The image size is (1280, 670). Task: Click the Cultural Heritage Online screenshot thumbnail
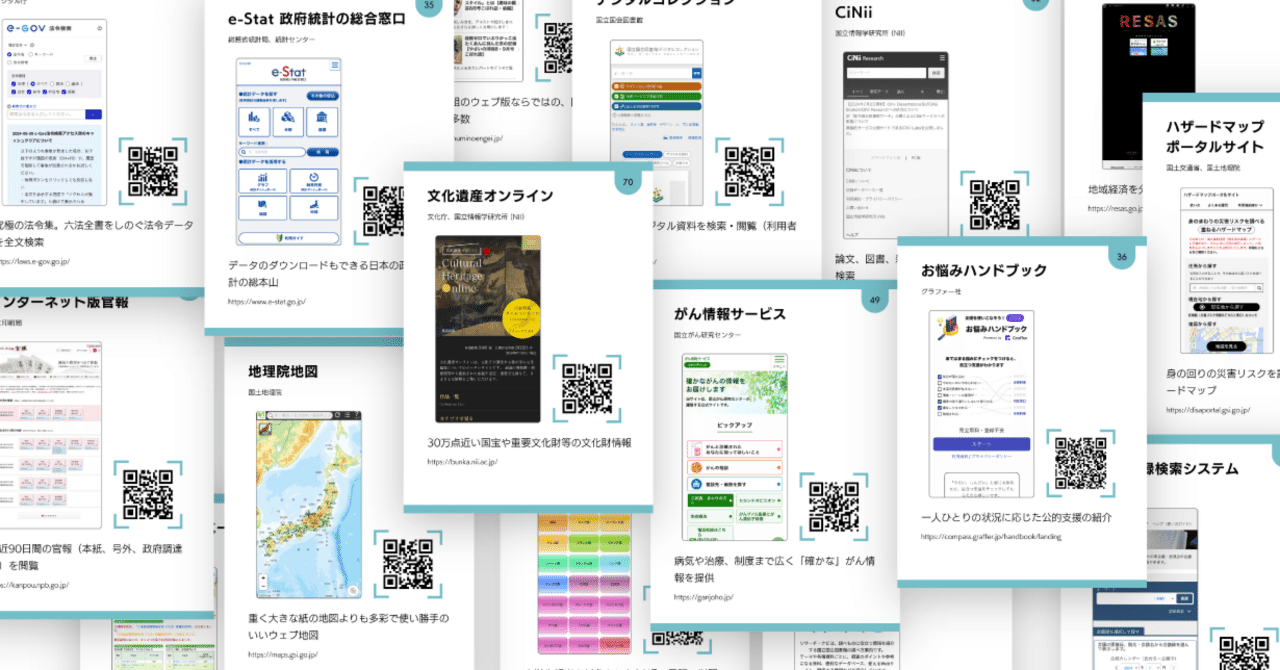coord(488,329)
